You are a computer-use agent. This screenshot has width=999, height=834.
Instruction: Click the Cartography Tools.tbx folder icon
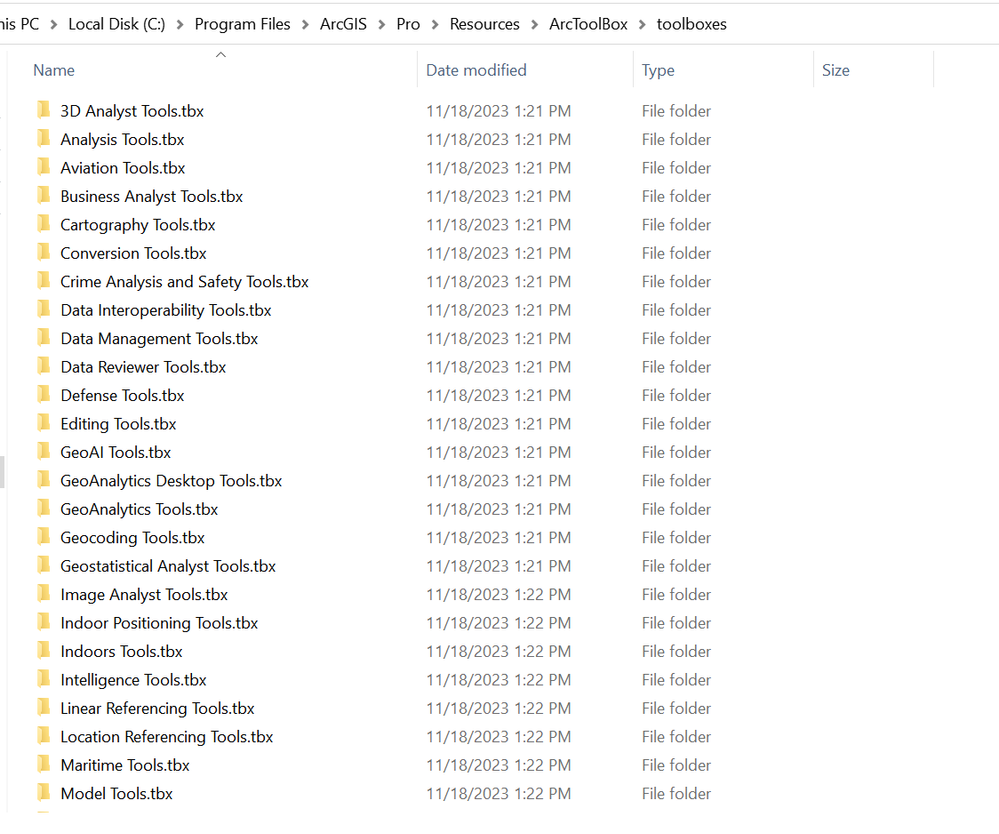pyautogui.click(x=43, y=224)
